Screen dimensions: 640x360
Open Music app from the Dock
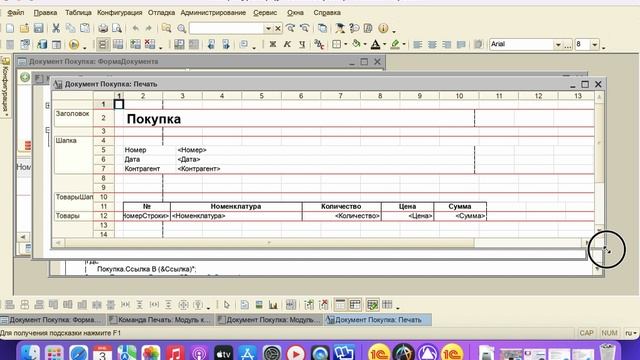(x=175, y=353)
